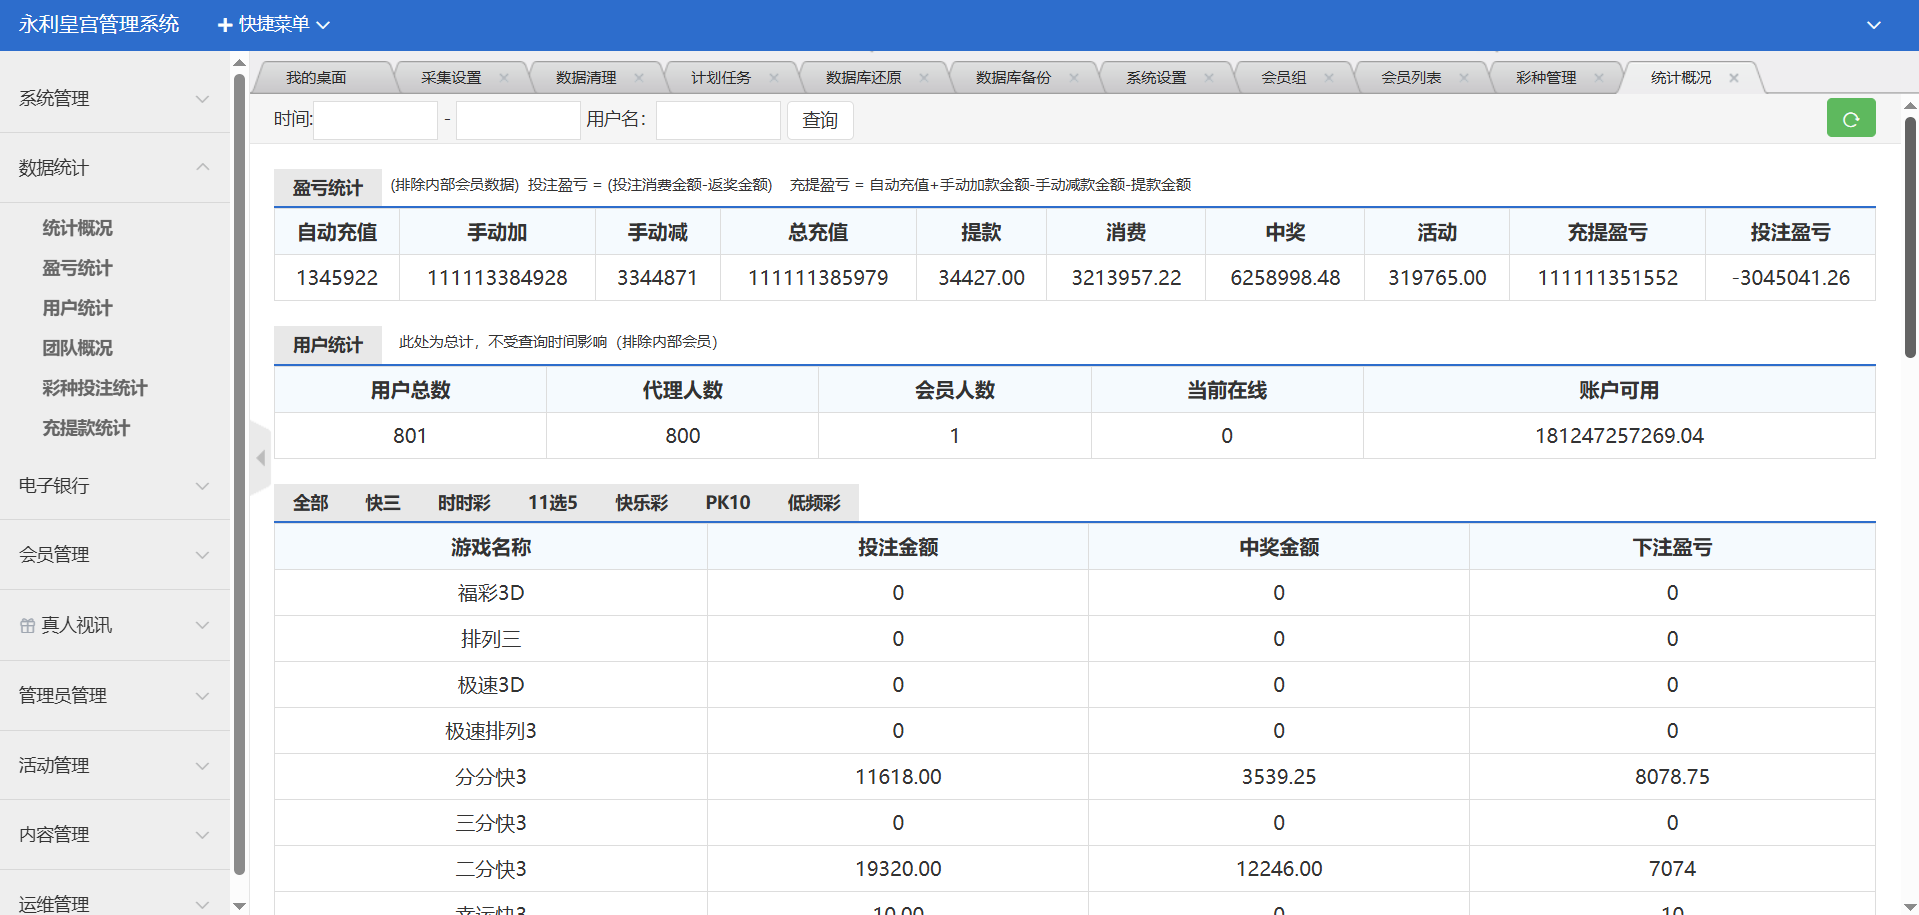Viewport: 1919px width, 915px height.
Task: Select the 快三 game category tab
Action: [383, 502]
